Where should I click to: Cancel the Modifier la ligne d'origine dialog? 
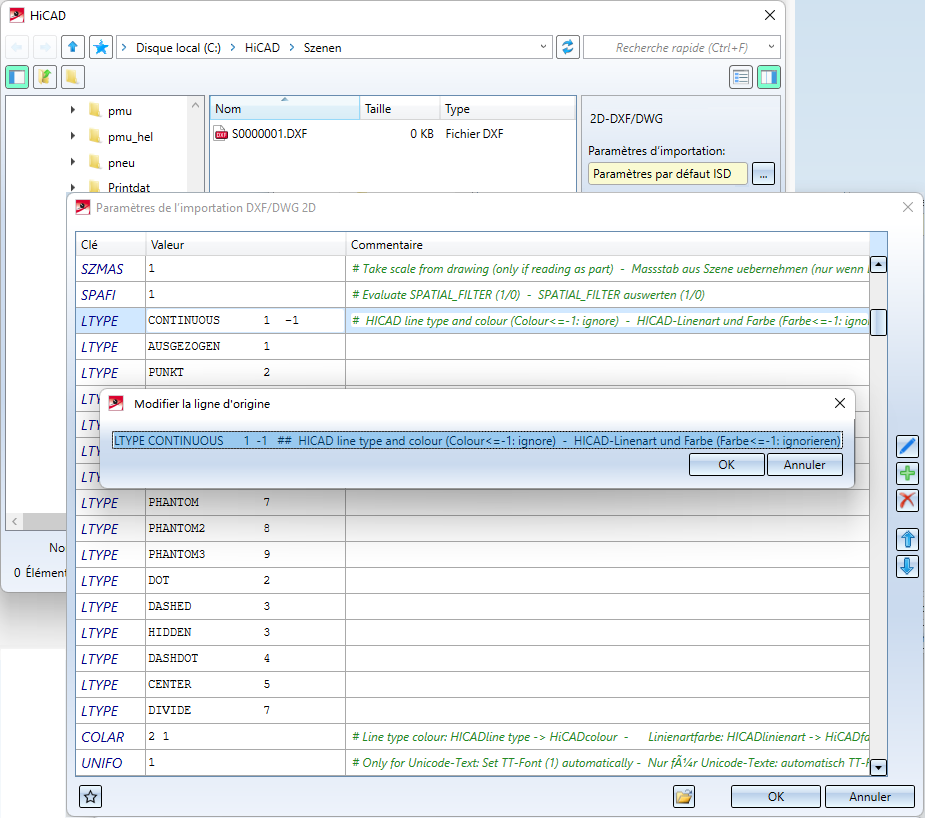pos(805,465)
